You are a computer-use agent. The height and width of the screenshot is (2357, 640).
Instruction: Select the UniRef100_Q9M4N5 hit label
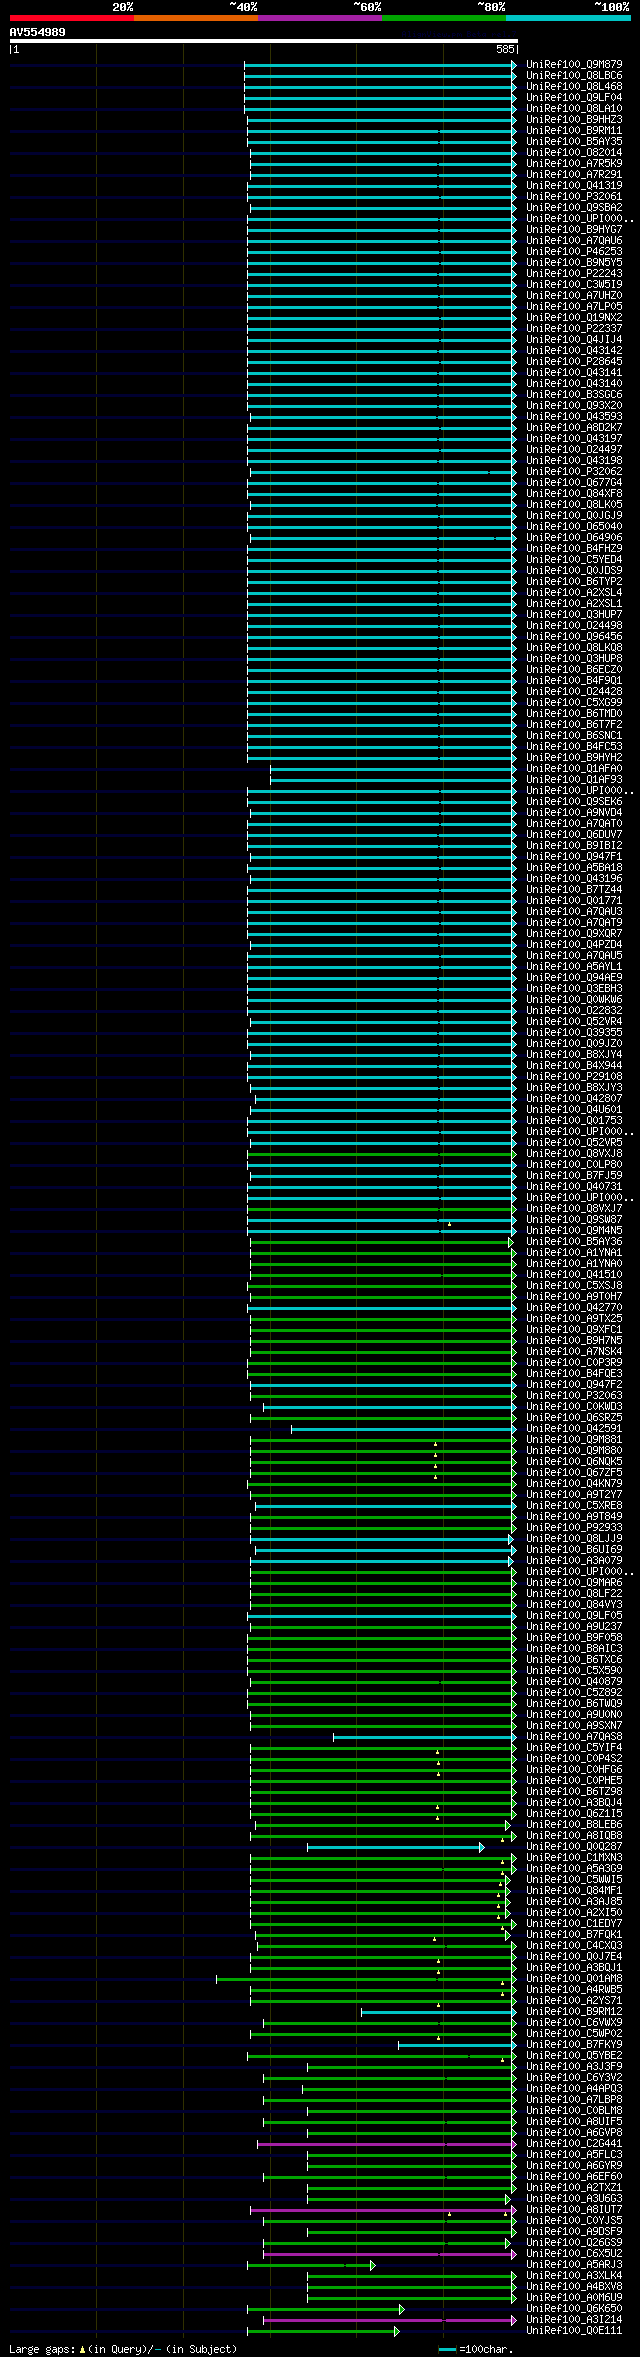click(574, 1231)
